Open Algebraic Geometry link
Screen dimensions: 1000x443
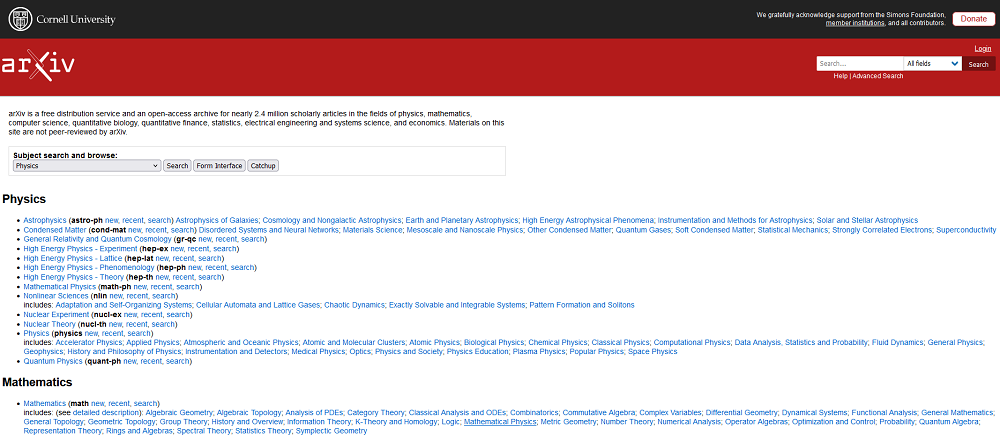(180, 412)
